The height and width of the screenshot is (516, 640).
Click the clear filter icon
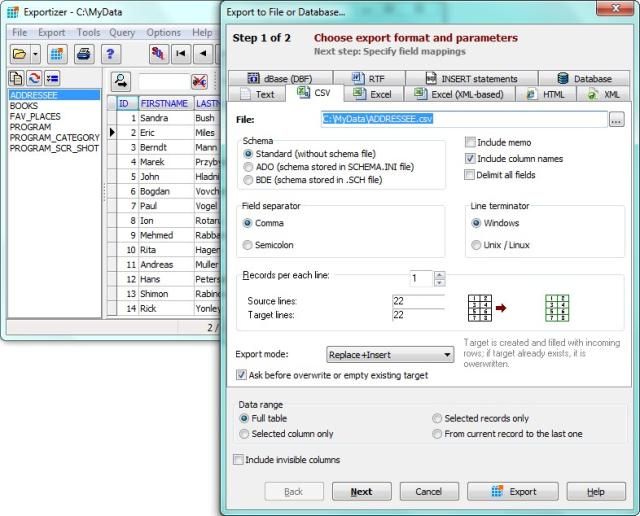[199, 81]
